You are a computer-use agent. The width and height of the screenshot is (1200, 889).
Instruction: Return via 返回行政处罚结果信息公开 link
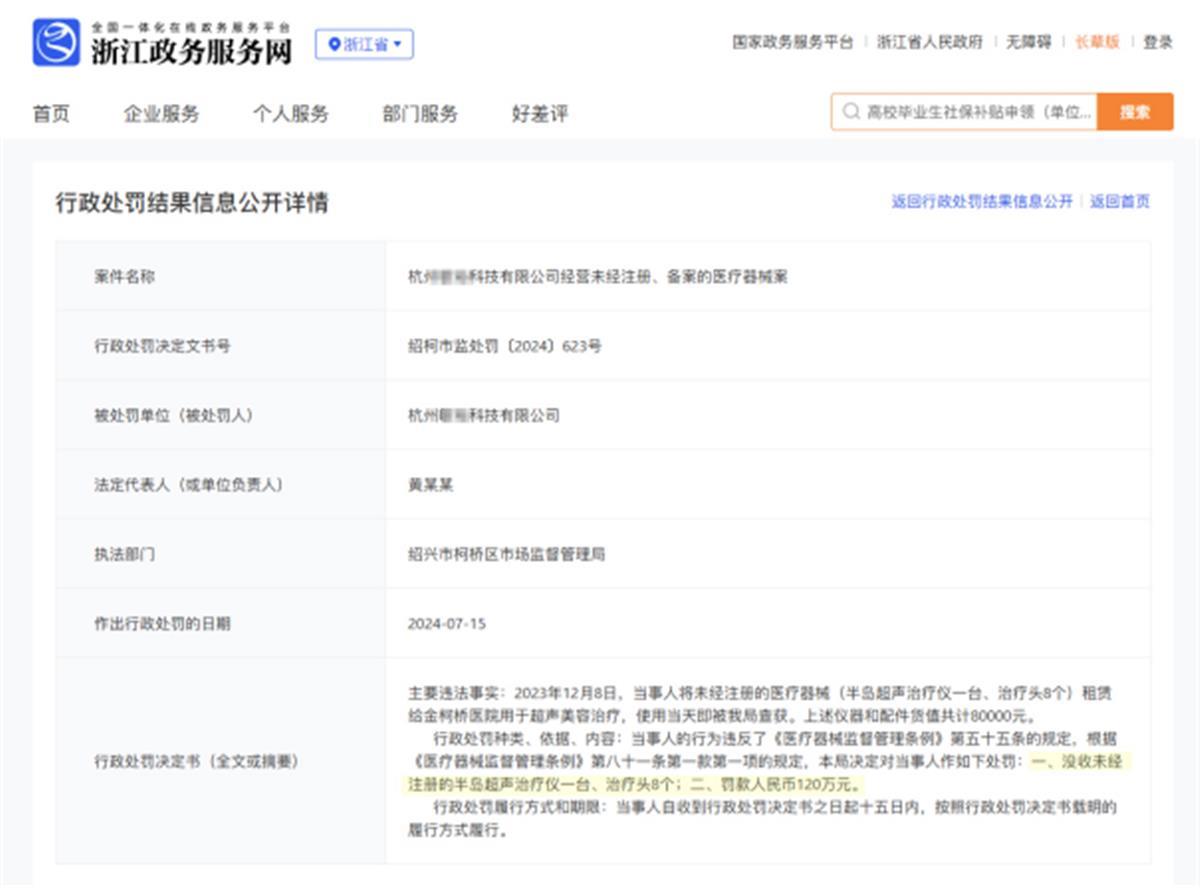[982, 202]
